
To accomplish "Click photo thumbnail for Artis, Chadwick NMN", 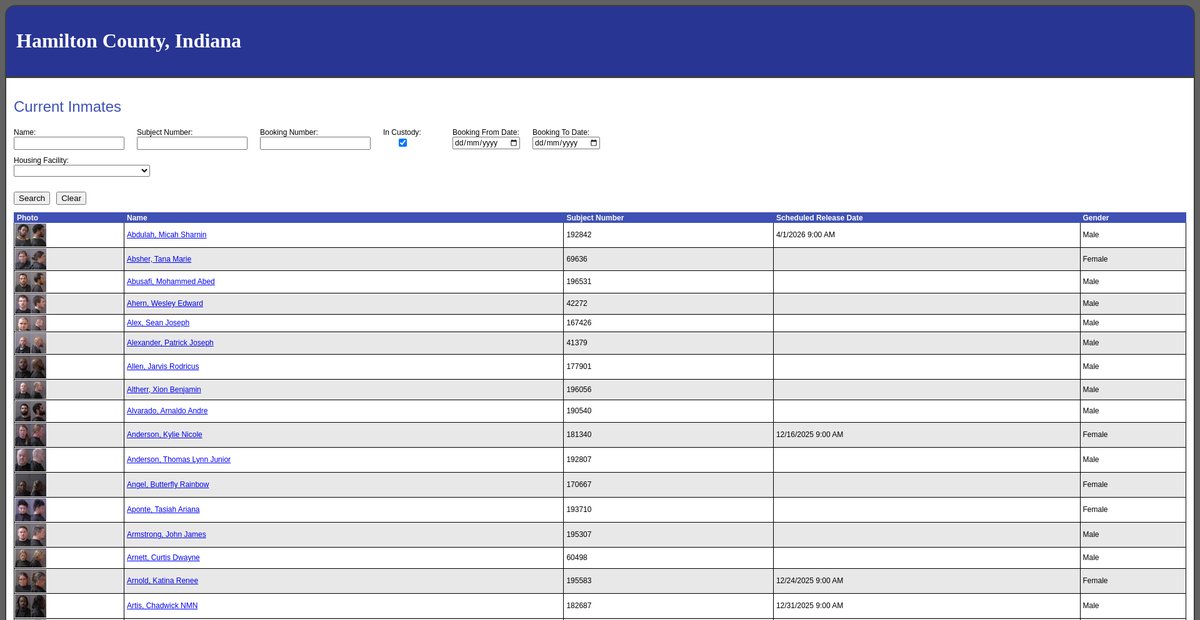I will pyautogui.click(x=30, y=606).
